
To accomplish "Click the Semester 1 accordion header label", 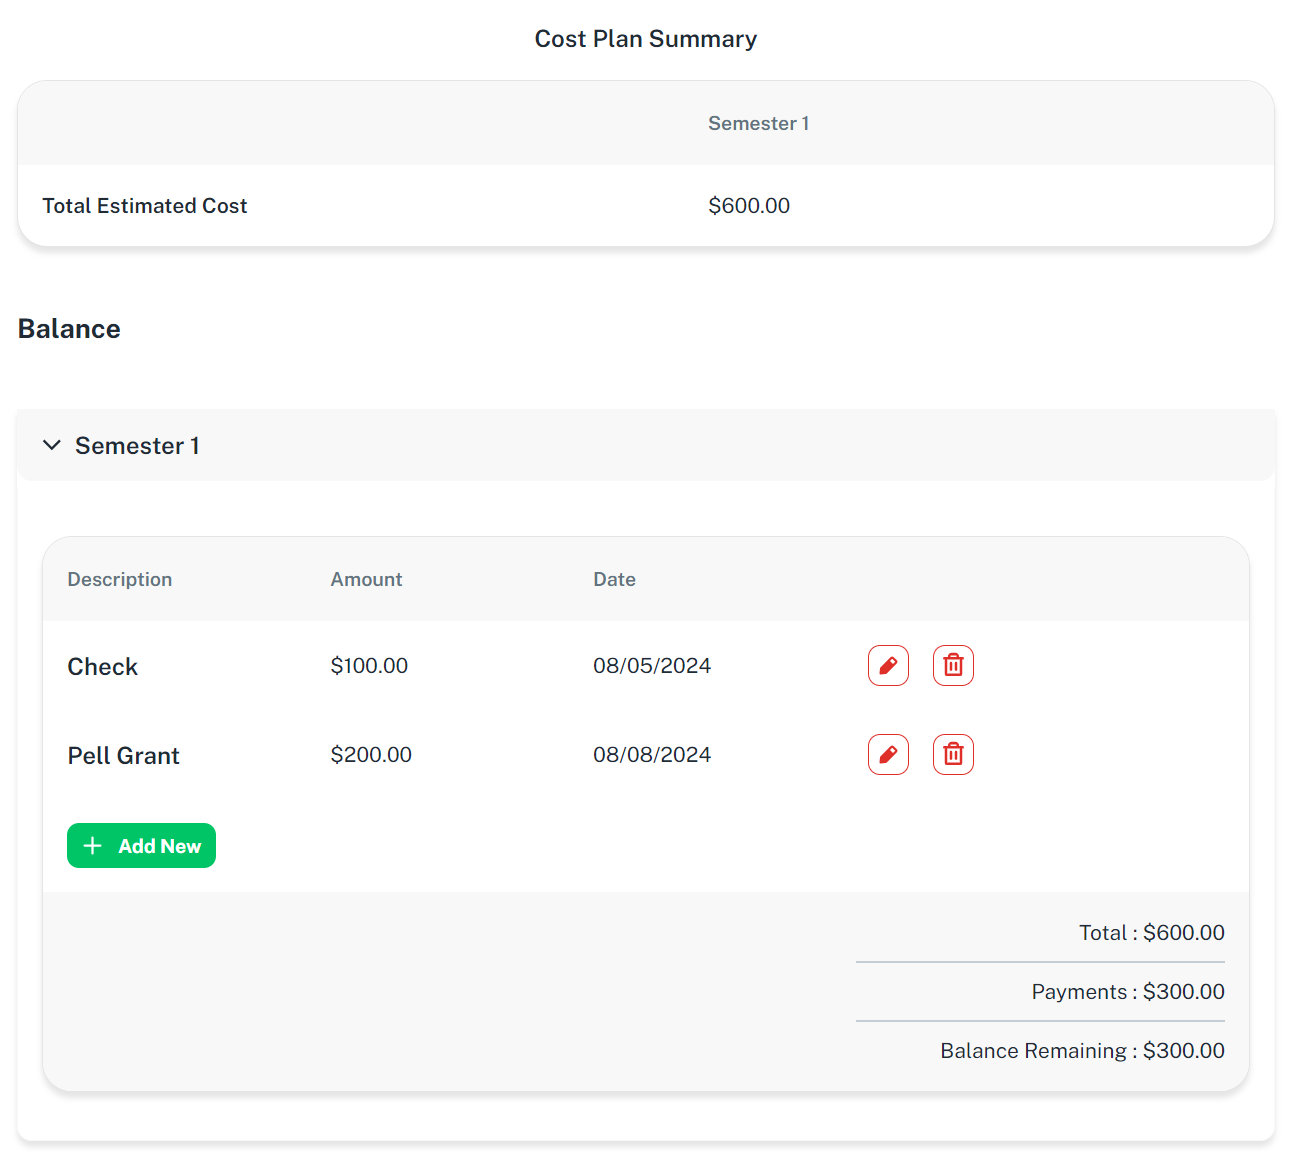I will pyautogui.click(x=137, y=446).
